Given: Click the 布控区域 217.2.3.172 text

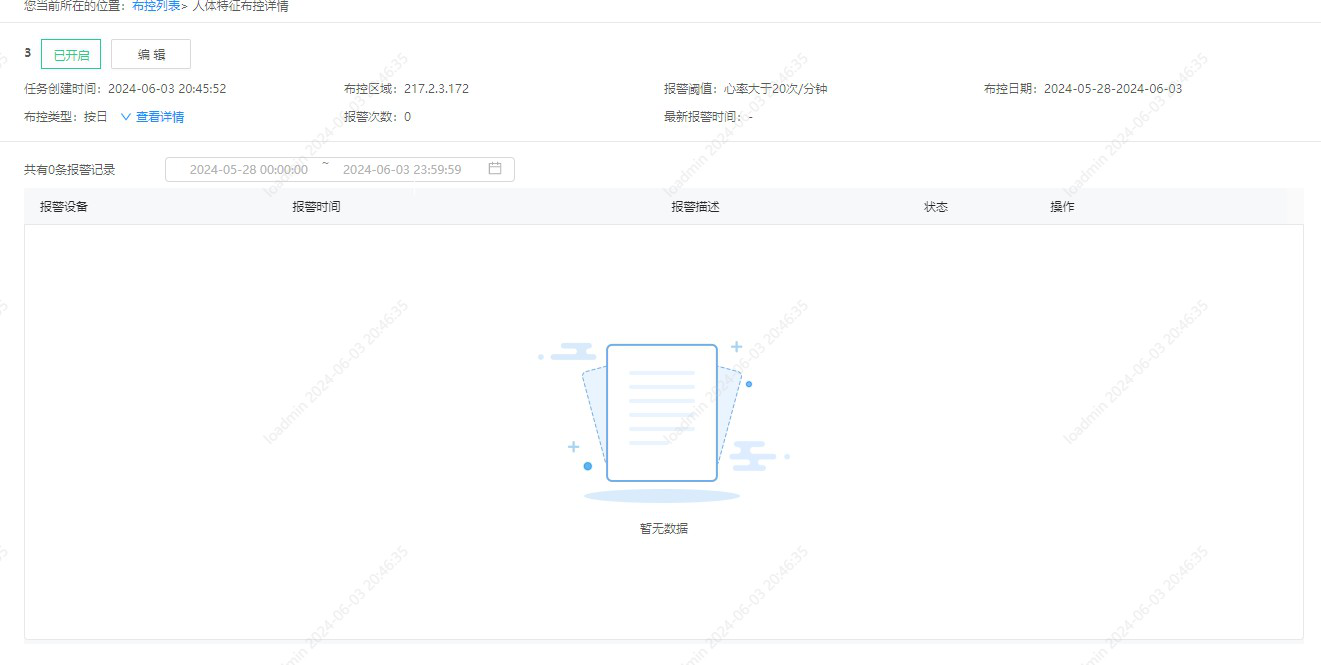Looking at the screenshot, I should click(x=406, y=89).
